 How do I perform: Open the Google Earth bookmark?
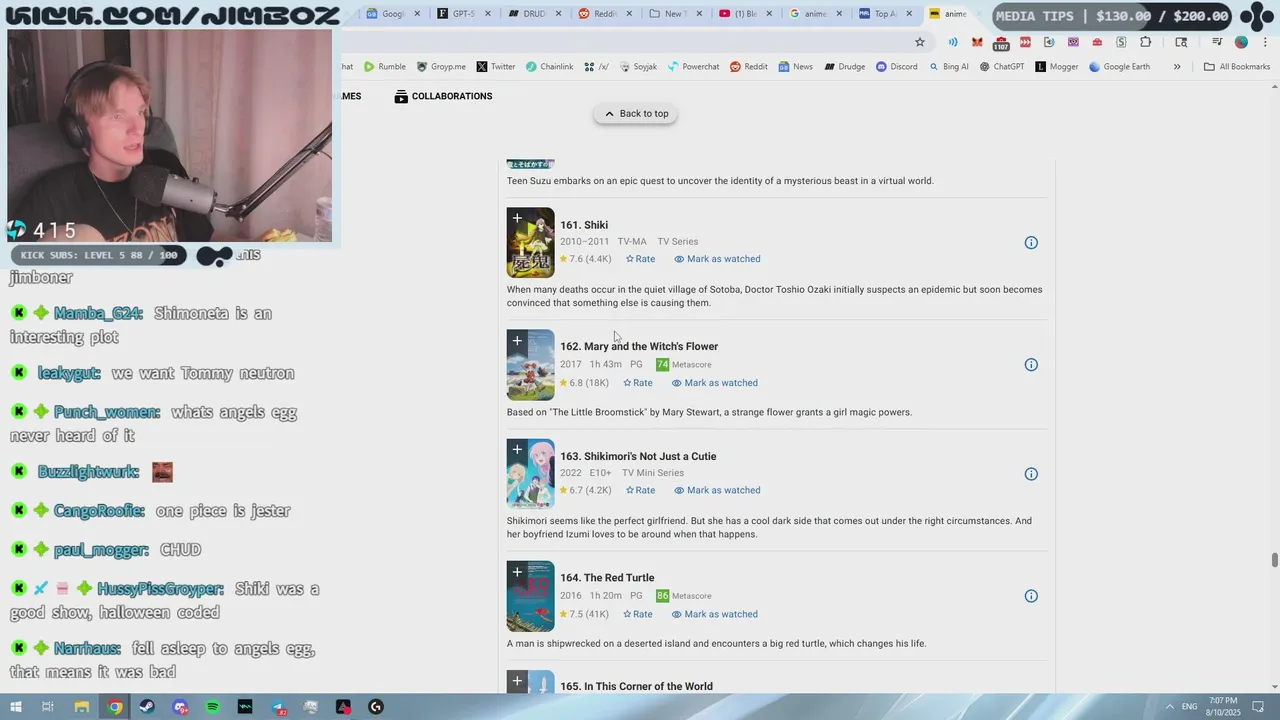click(1119, 67)
